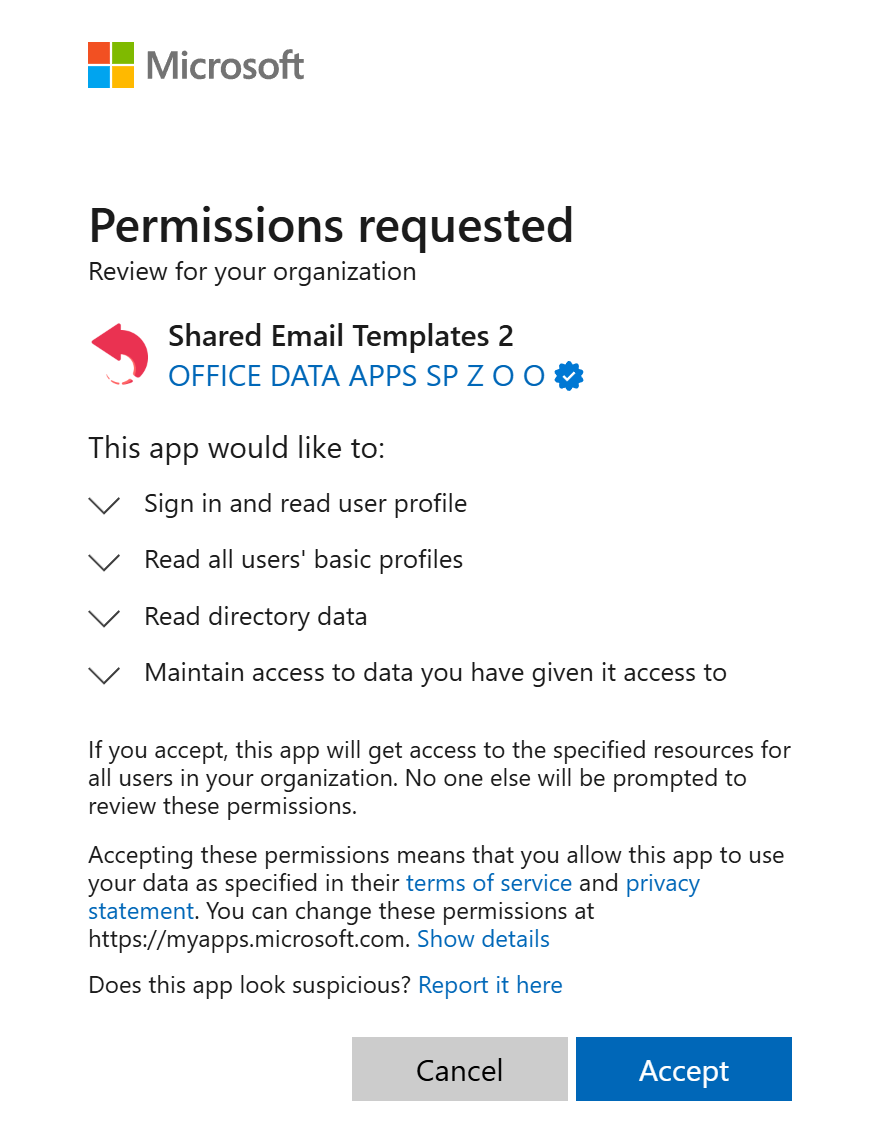The width and height of the screenshot is (880, 1140).
Task: Report this suspicious app via Report it here
Action: pyautogui.click(x=490, y=985)
